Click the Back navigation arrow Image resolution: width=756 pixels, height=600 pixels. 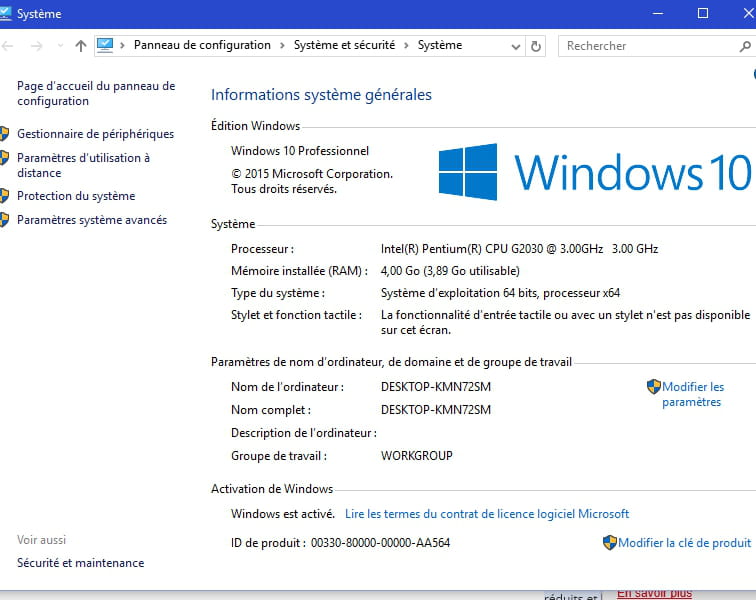tap(7, 46)
